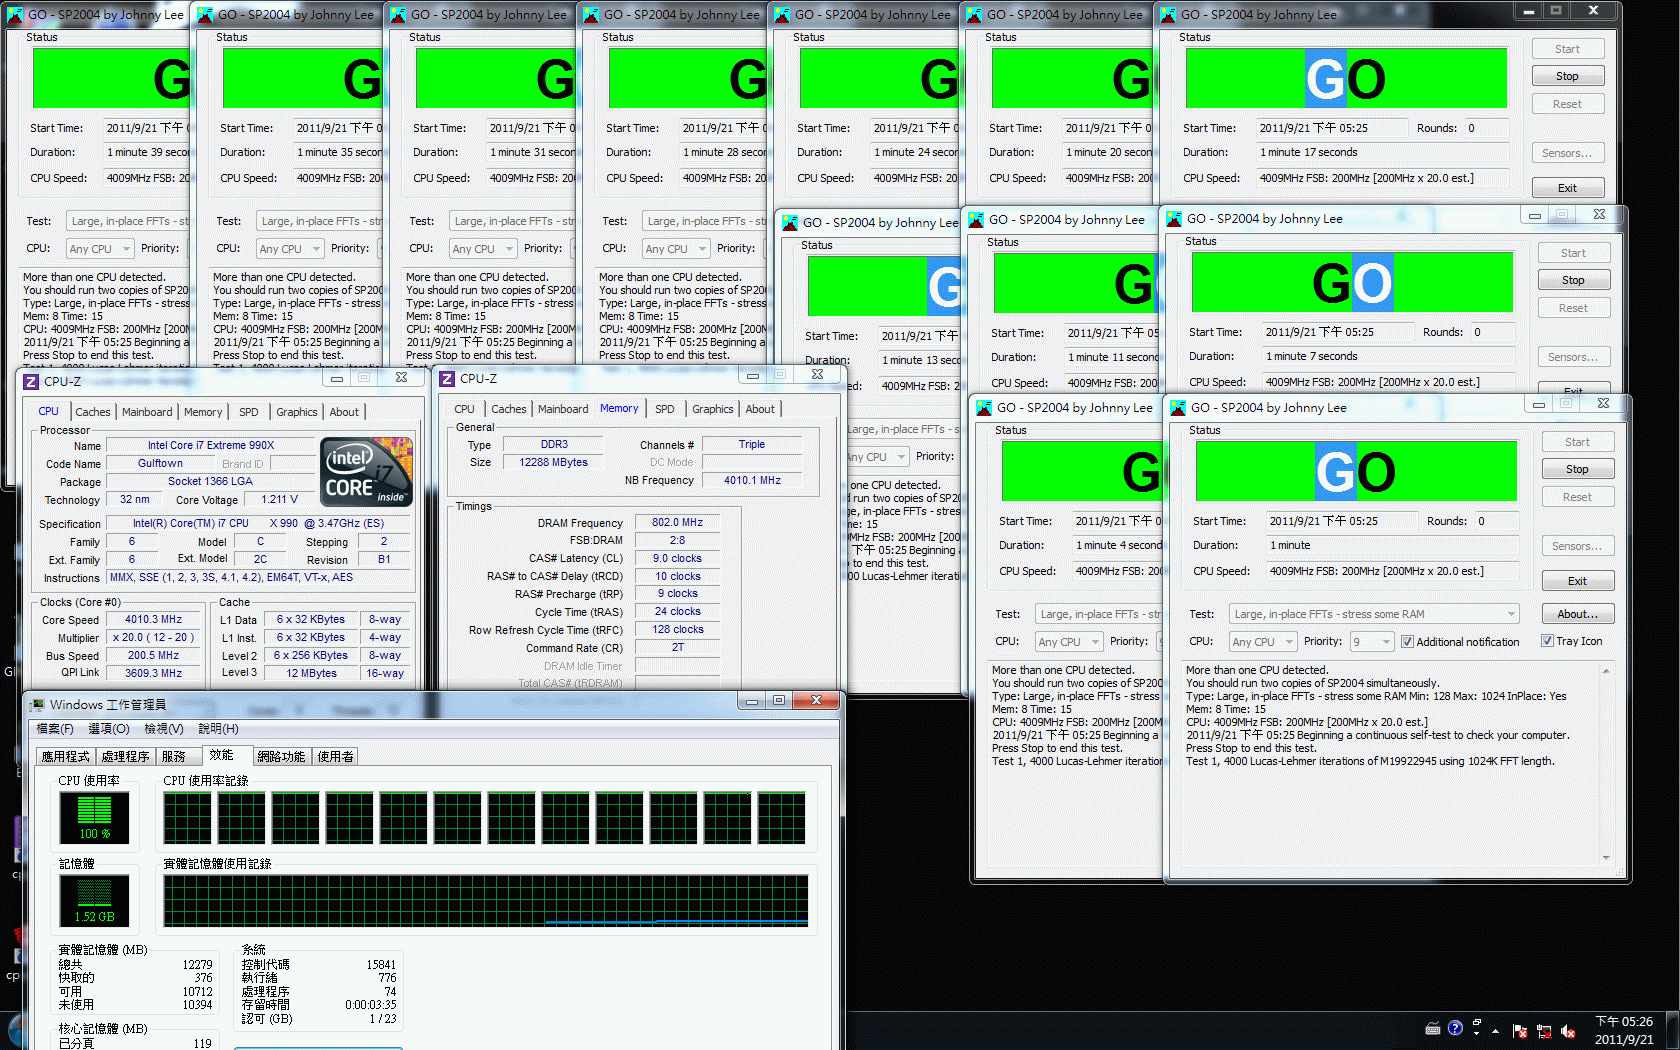
Task: Open the network status tray icon
Action: 1544,1031
